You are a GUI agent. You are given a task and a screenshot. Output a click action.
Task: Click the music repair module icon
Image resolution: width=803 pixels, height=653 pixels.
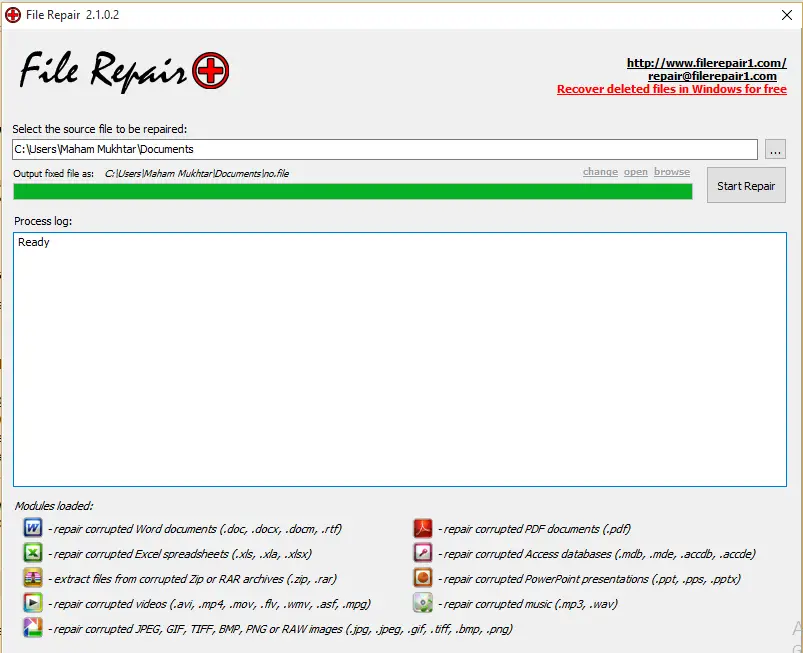point(423,603)
